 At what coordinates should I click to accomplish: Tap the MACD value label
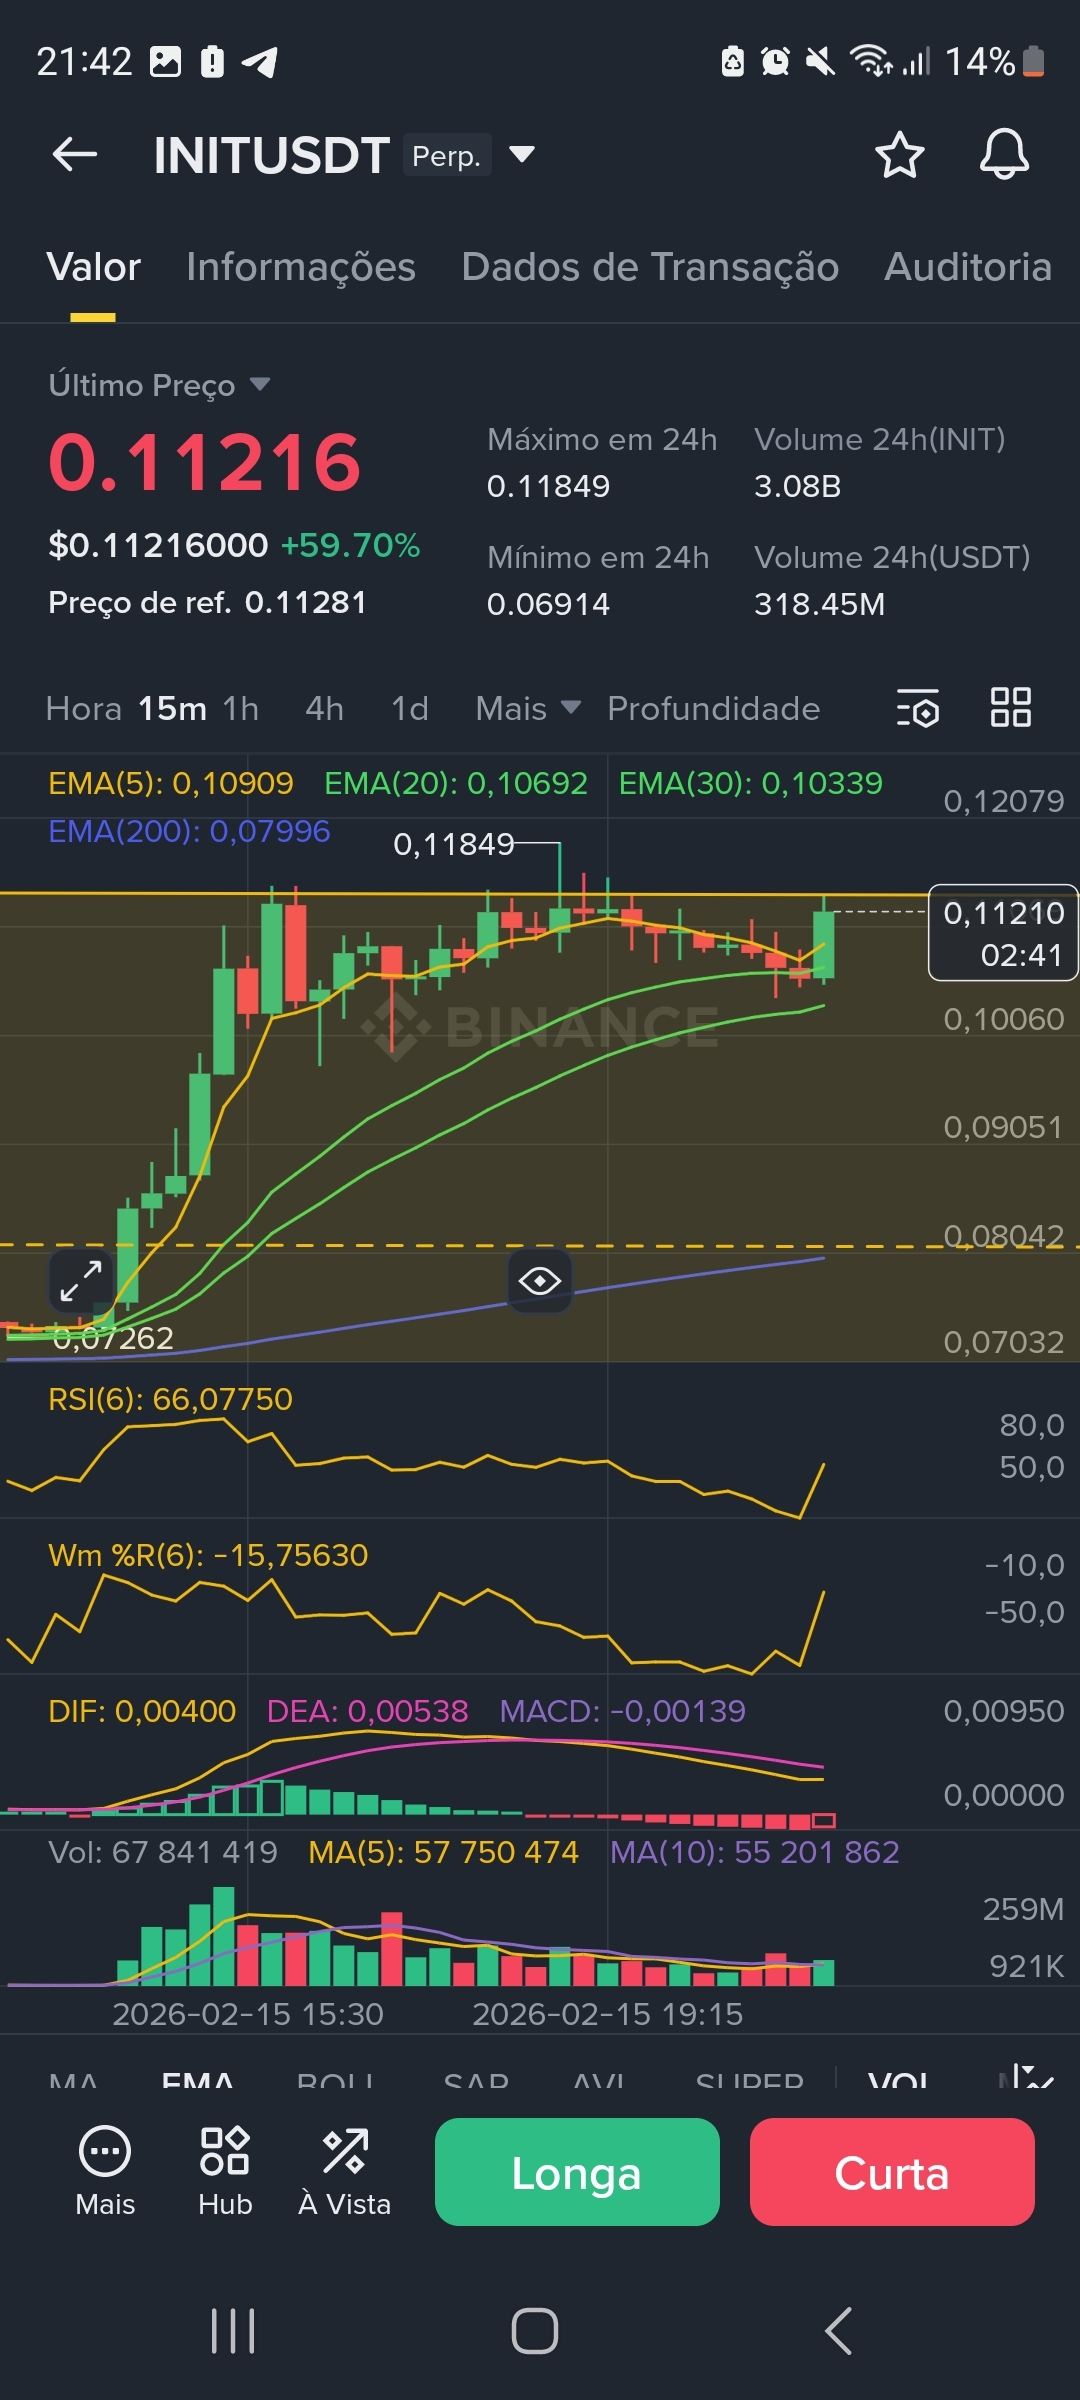[623, 1711]
